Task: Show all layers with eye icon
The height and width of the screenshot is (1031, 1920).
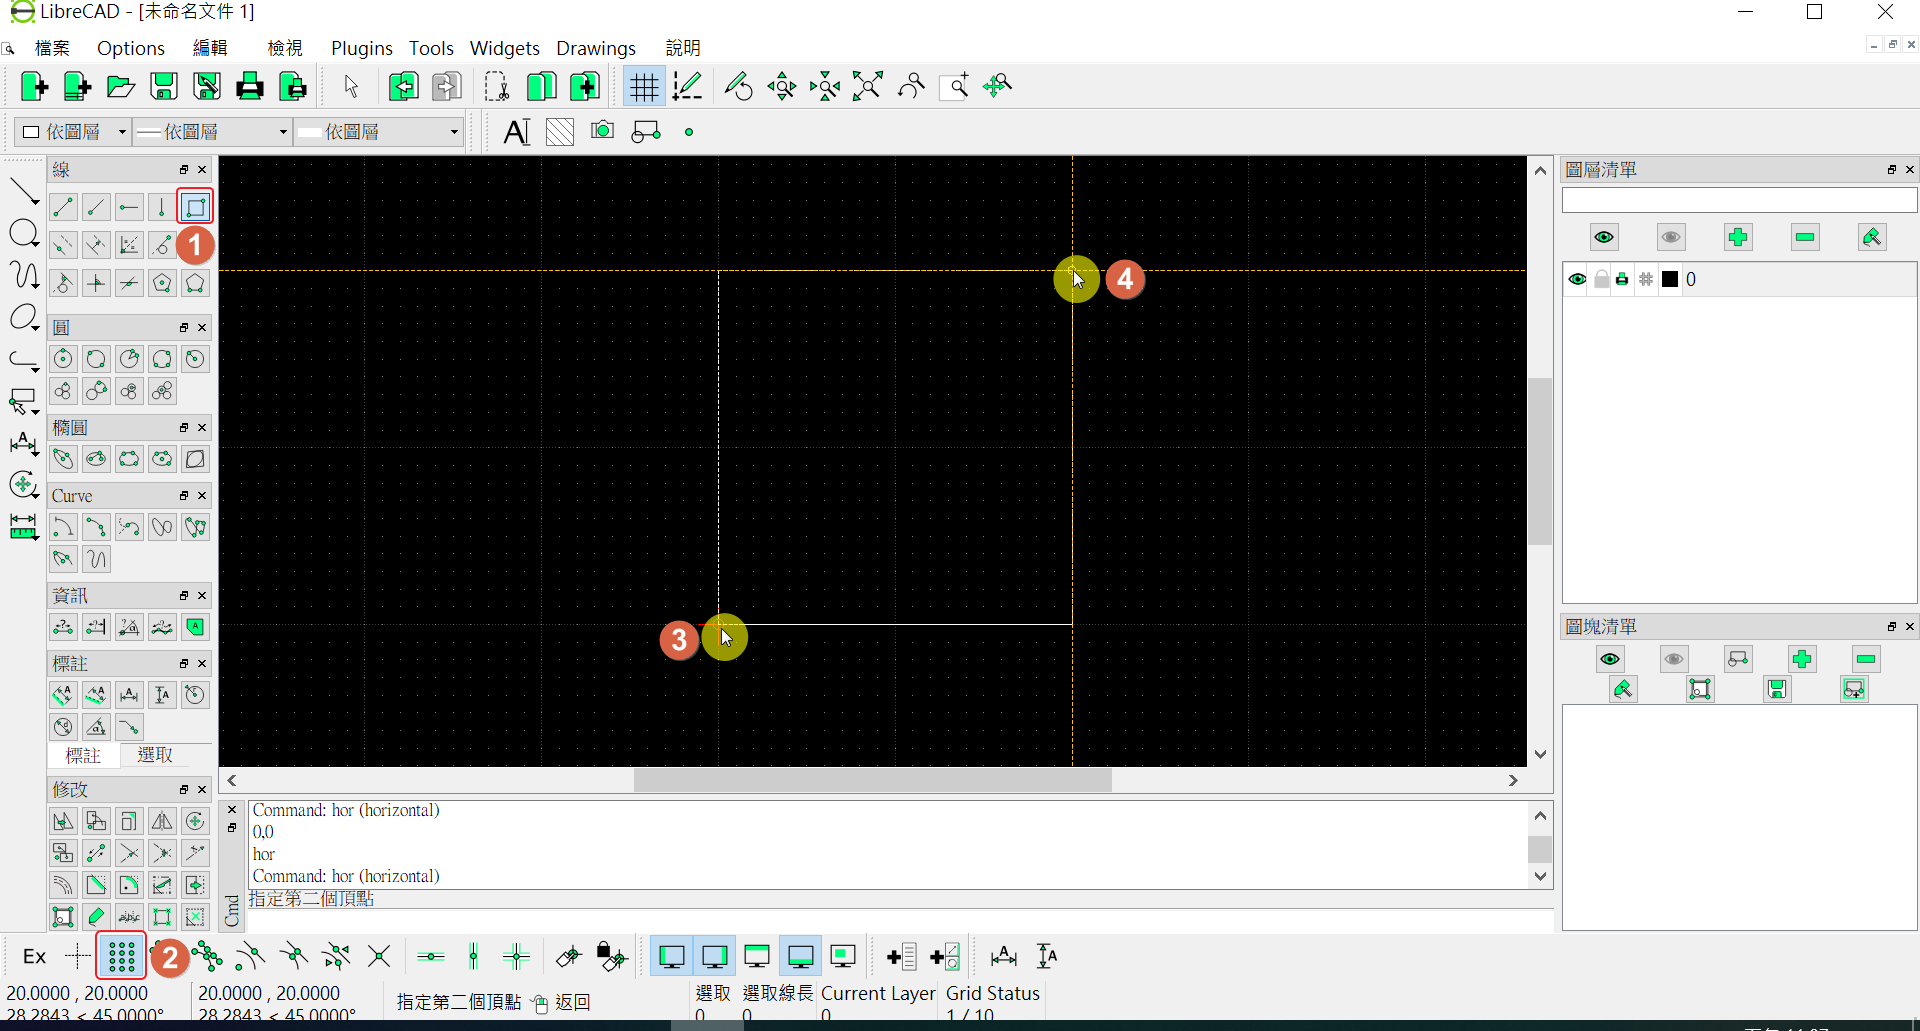Action: click(x=1604, y=237)
